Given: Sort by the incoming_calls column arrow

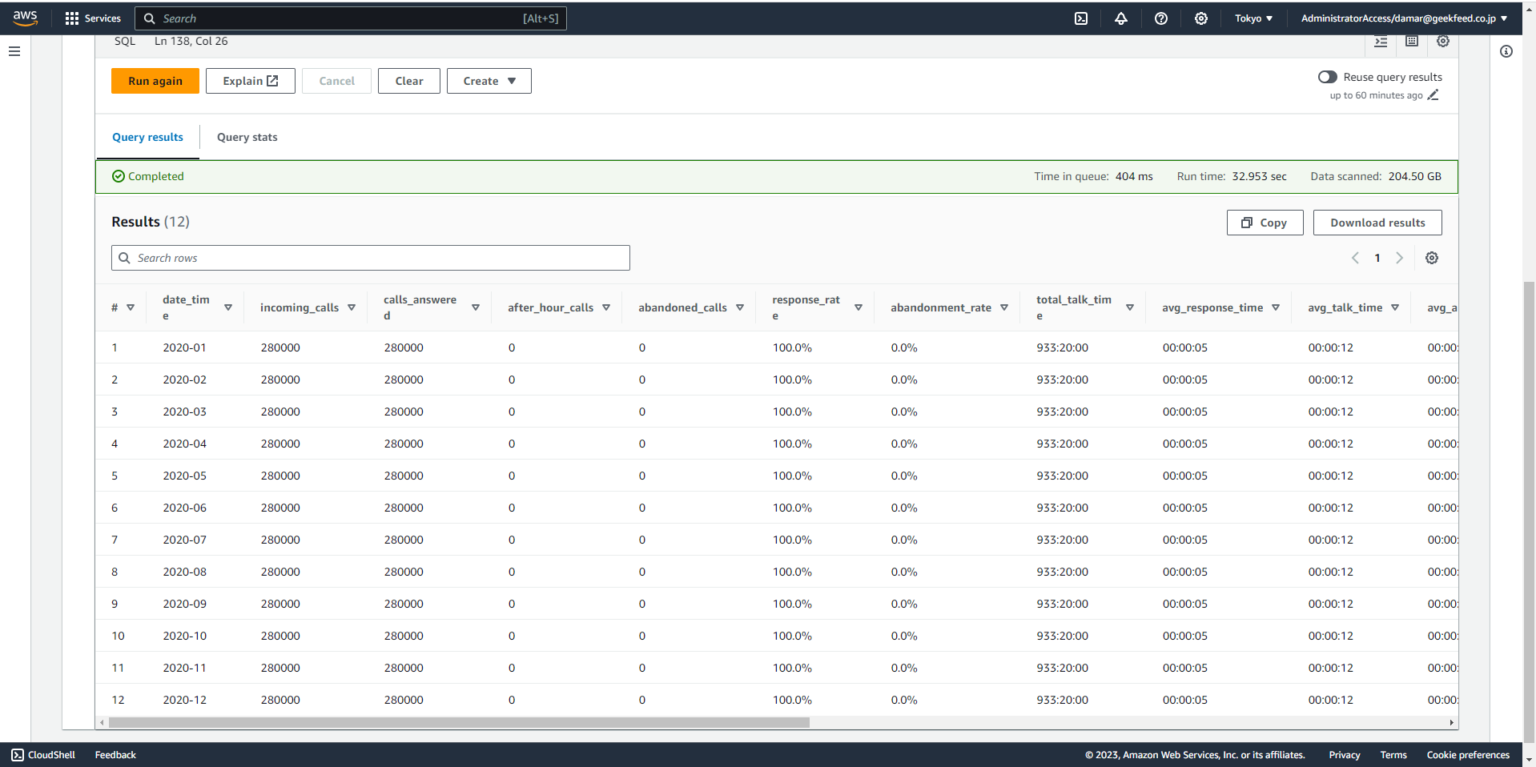Looking at the screenshot, I should (351, 308).
